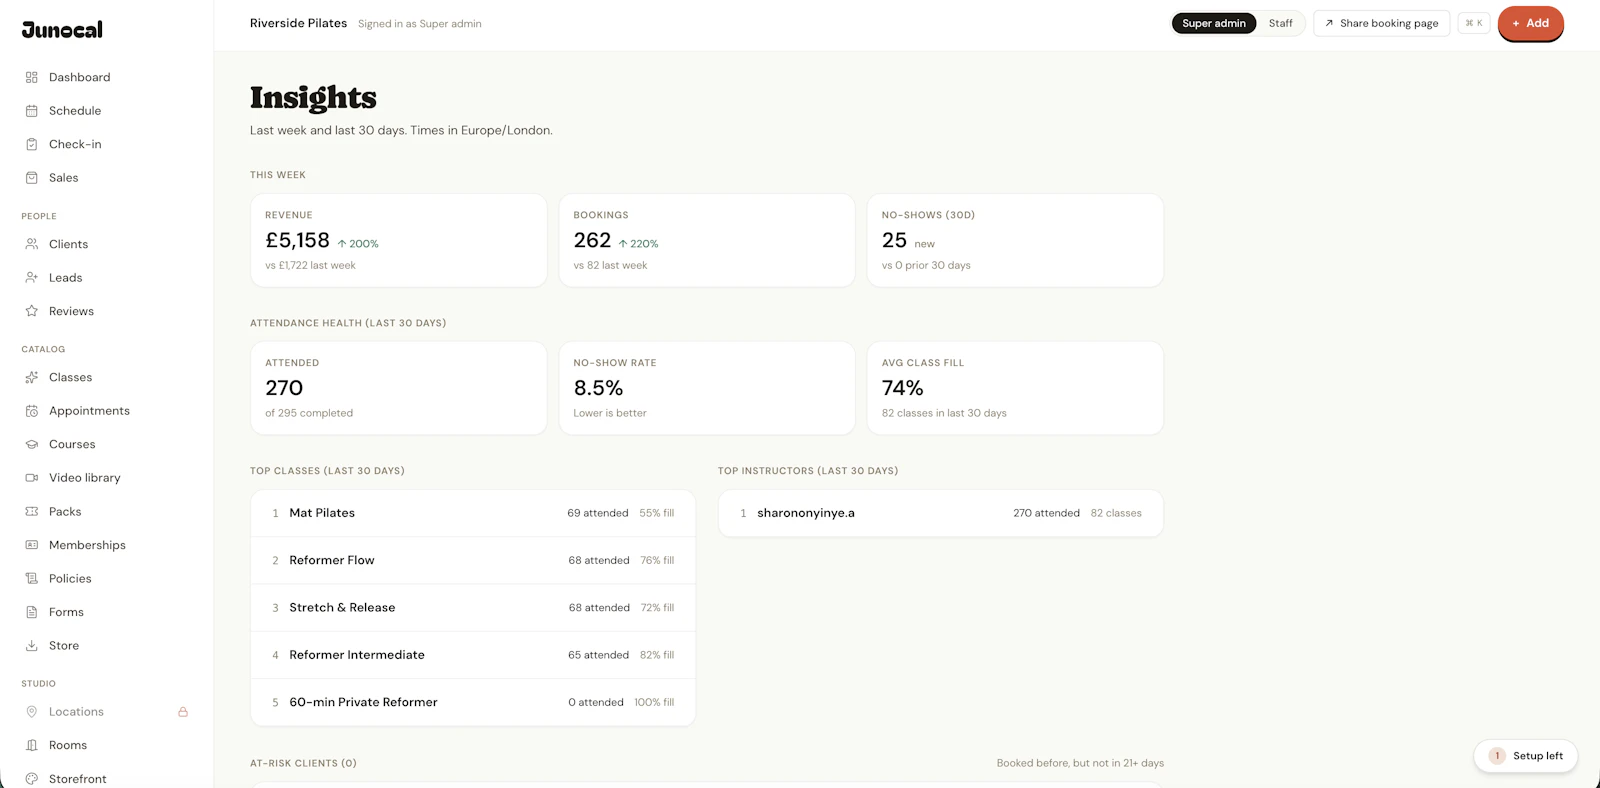Click the Forms document icon
This screenshot has height=788, width=1600.
pyautogui.click(x=32, y=612)
